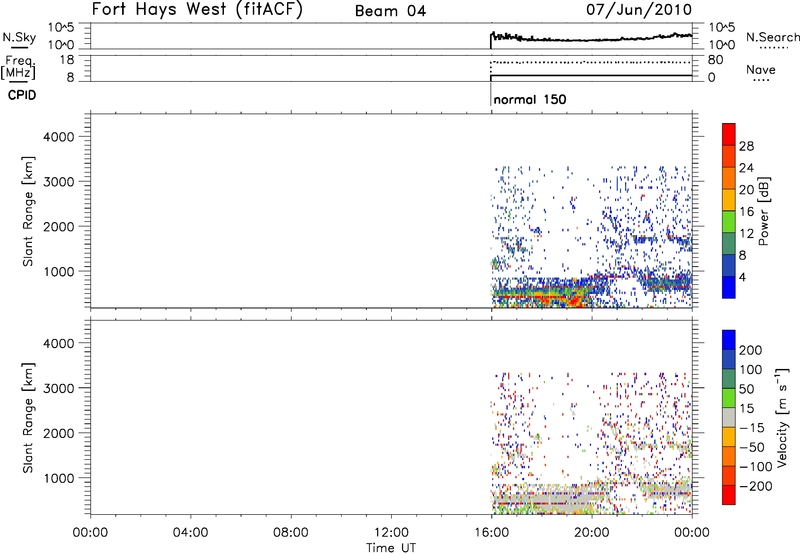Click the red top segment of power colorbar
Screen dimensions: 800x554
(729, 134)
